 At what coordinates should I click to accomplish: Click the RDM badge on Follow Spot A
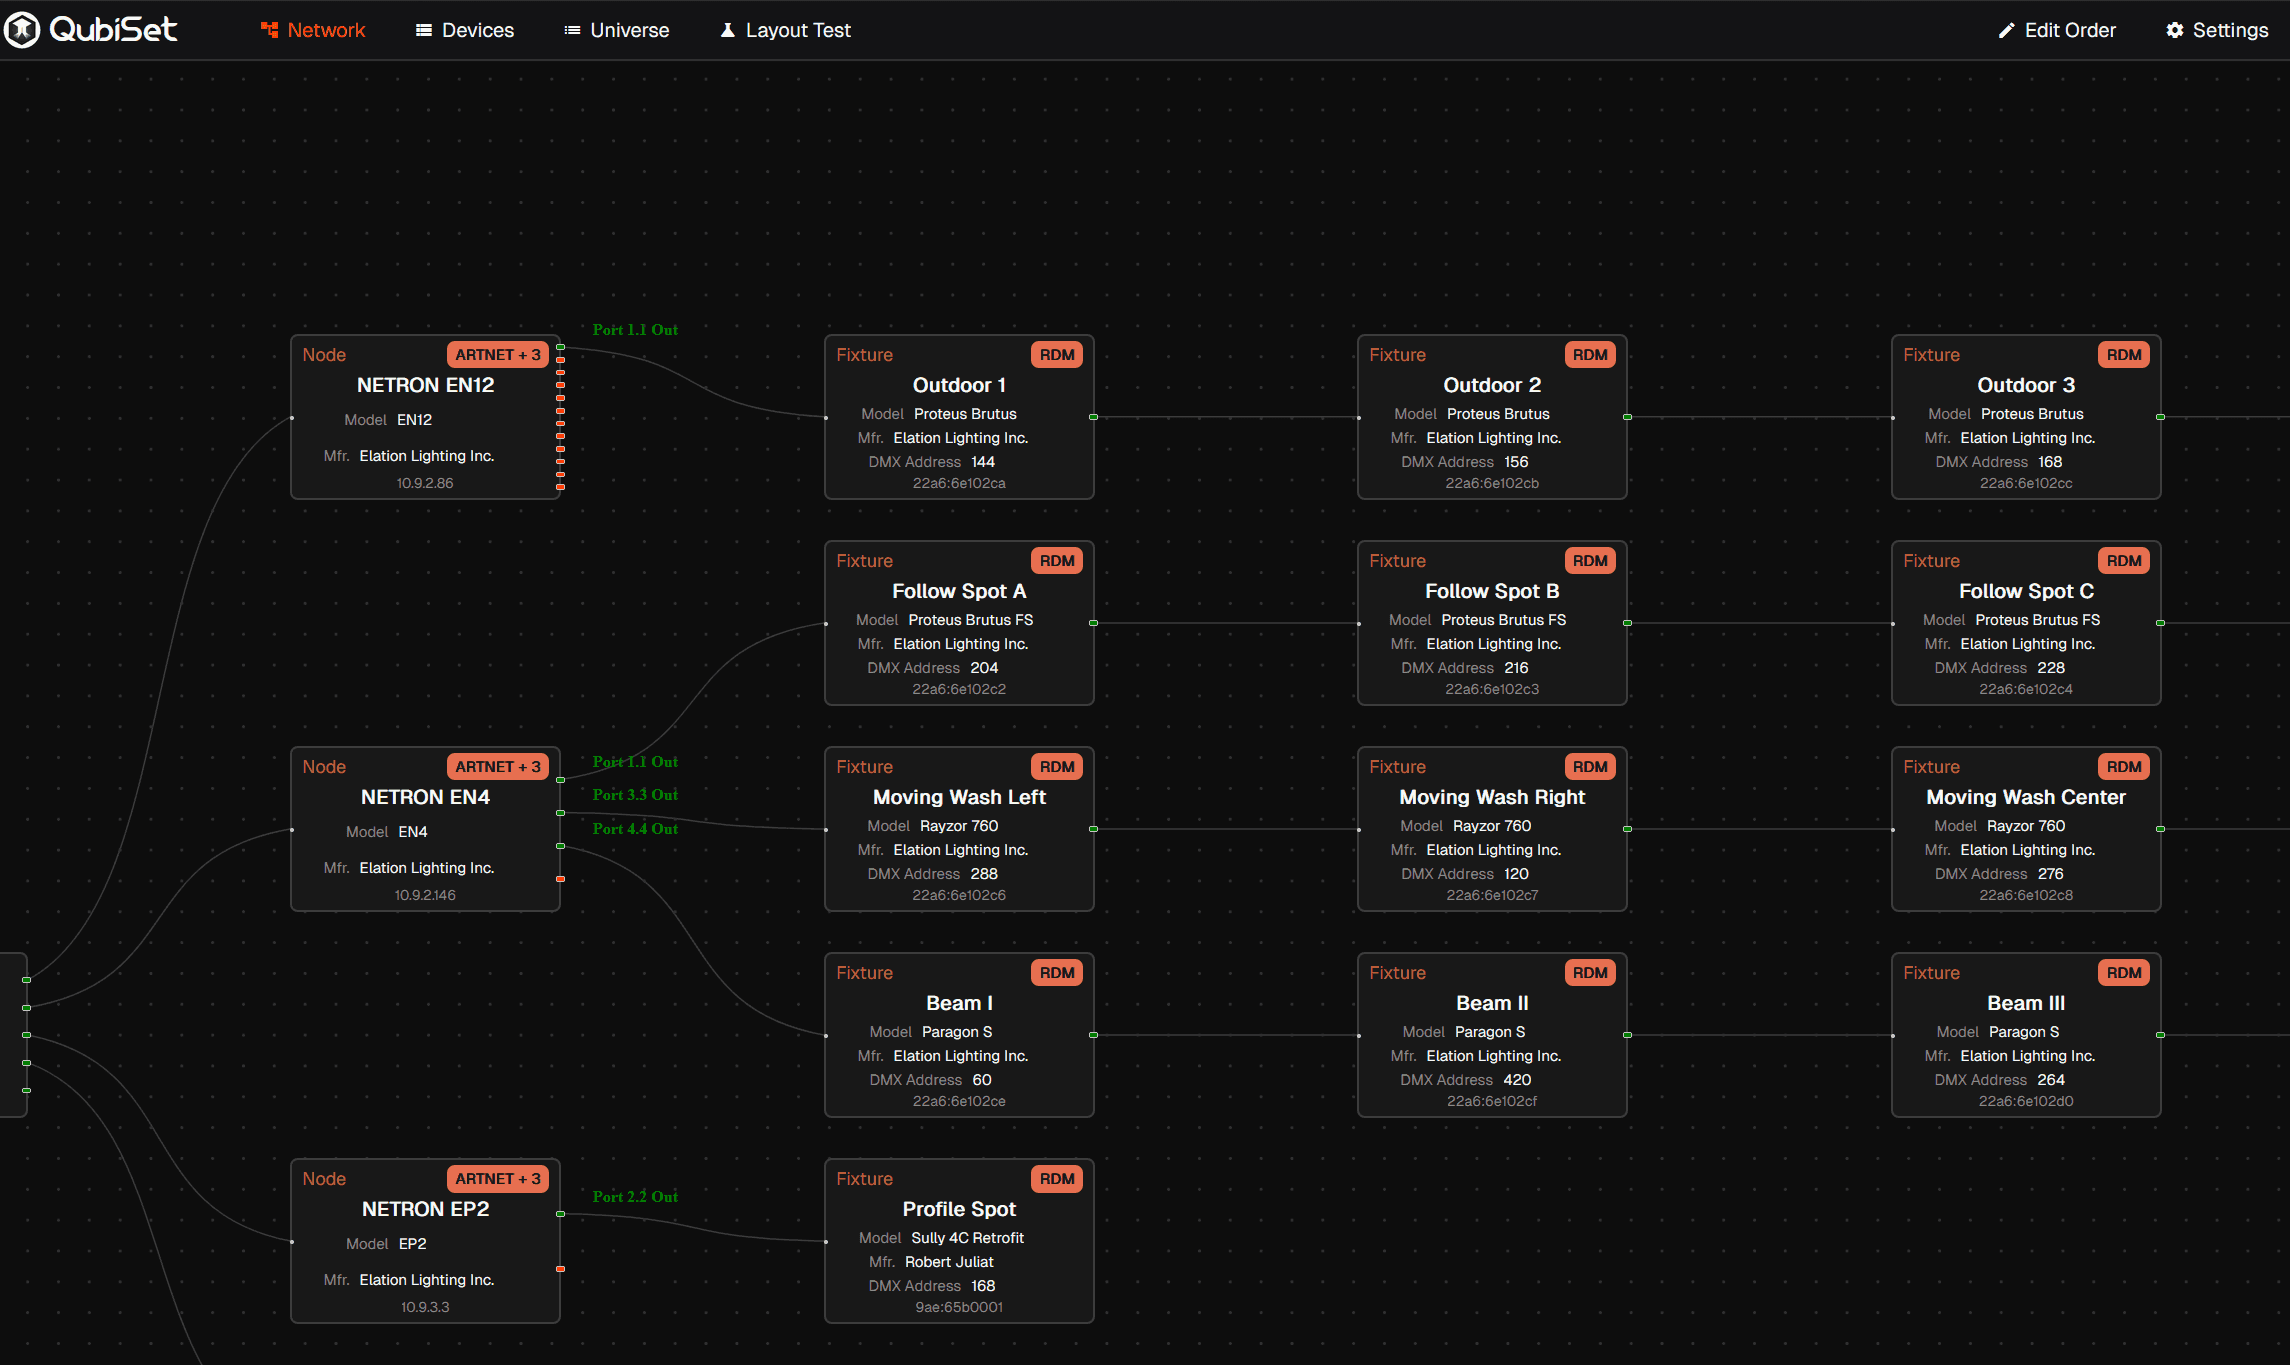(1057, 561)
